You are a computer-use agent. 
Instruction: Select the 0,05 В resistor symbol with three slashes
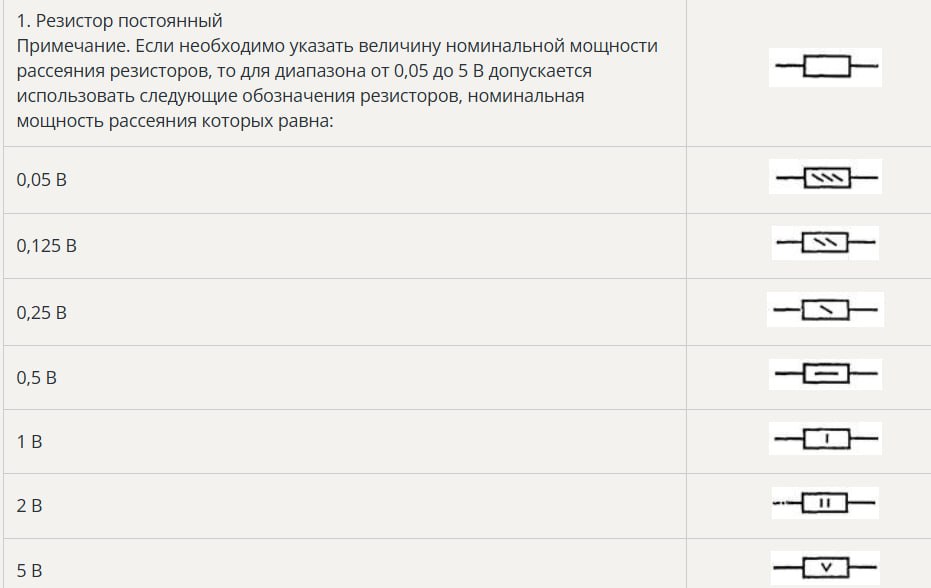pos(825,176)
